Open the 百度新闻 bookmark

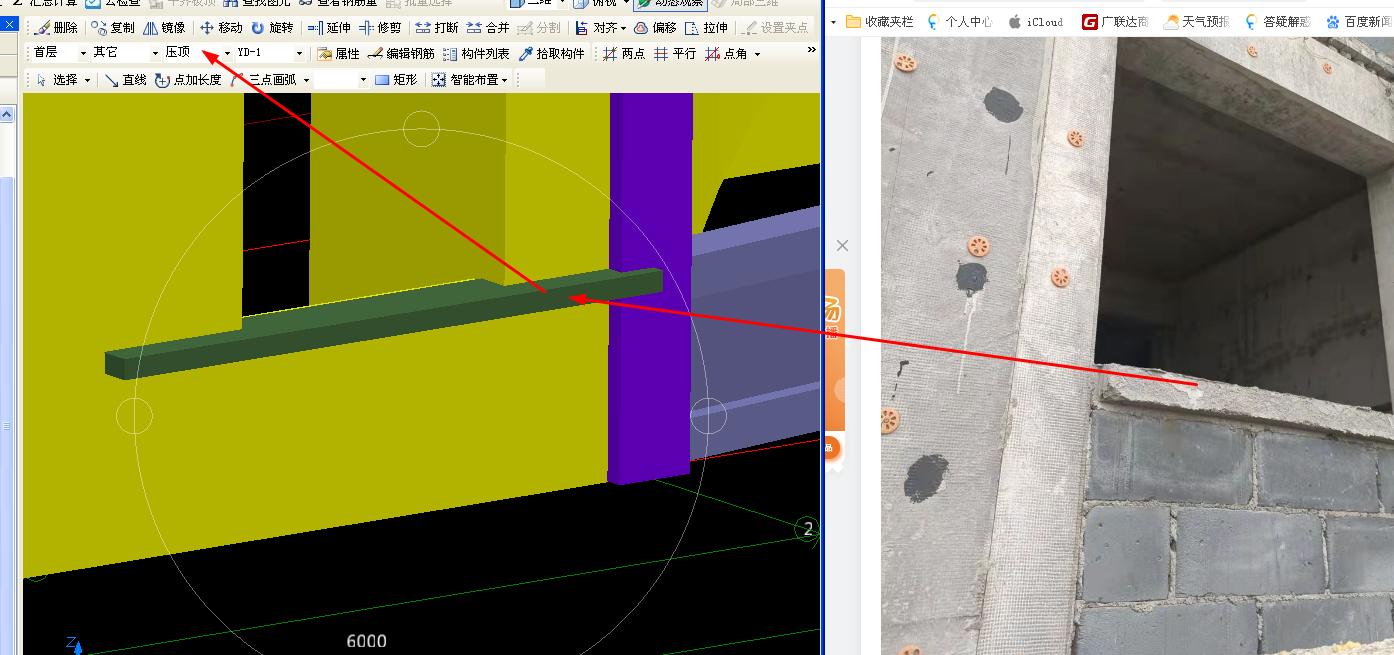coord(1359,21)
